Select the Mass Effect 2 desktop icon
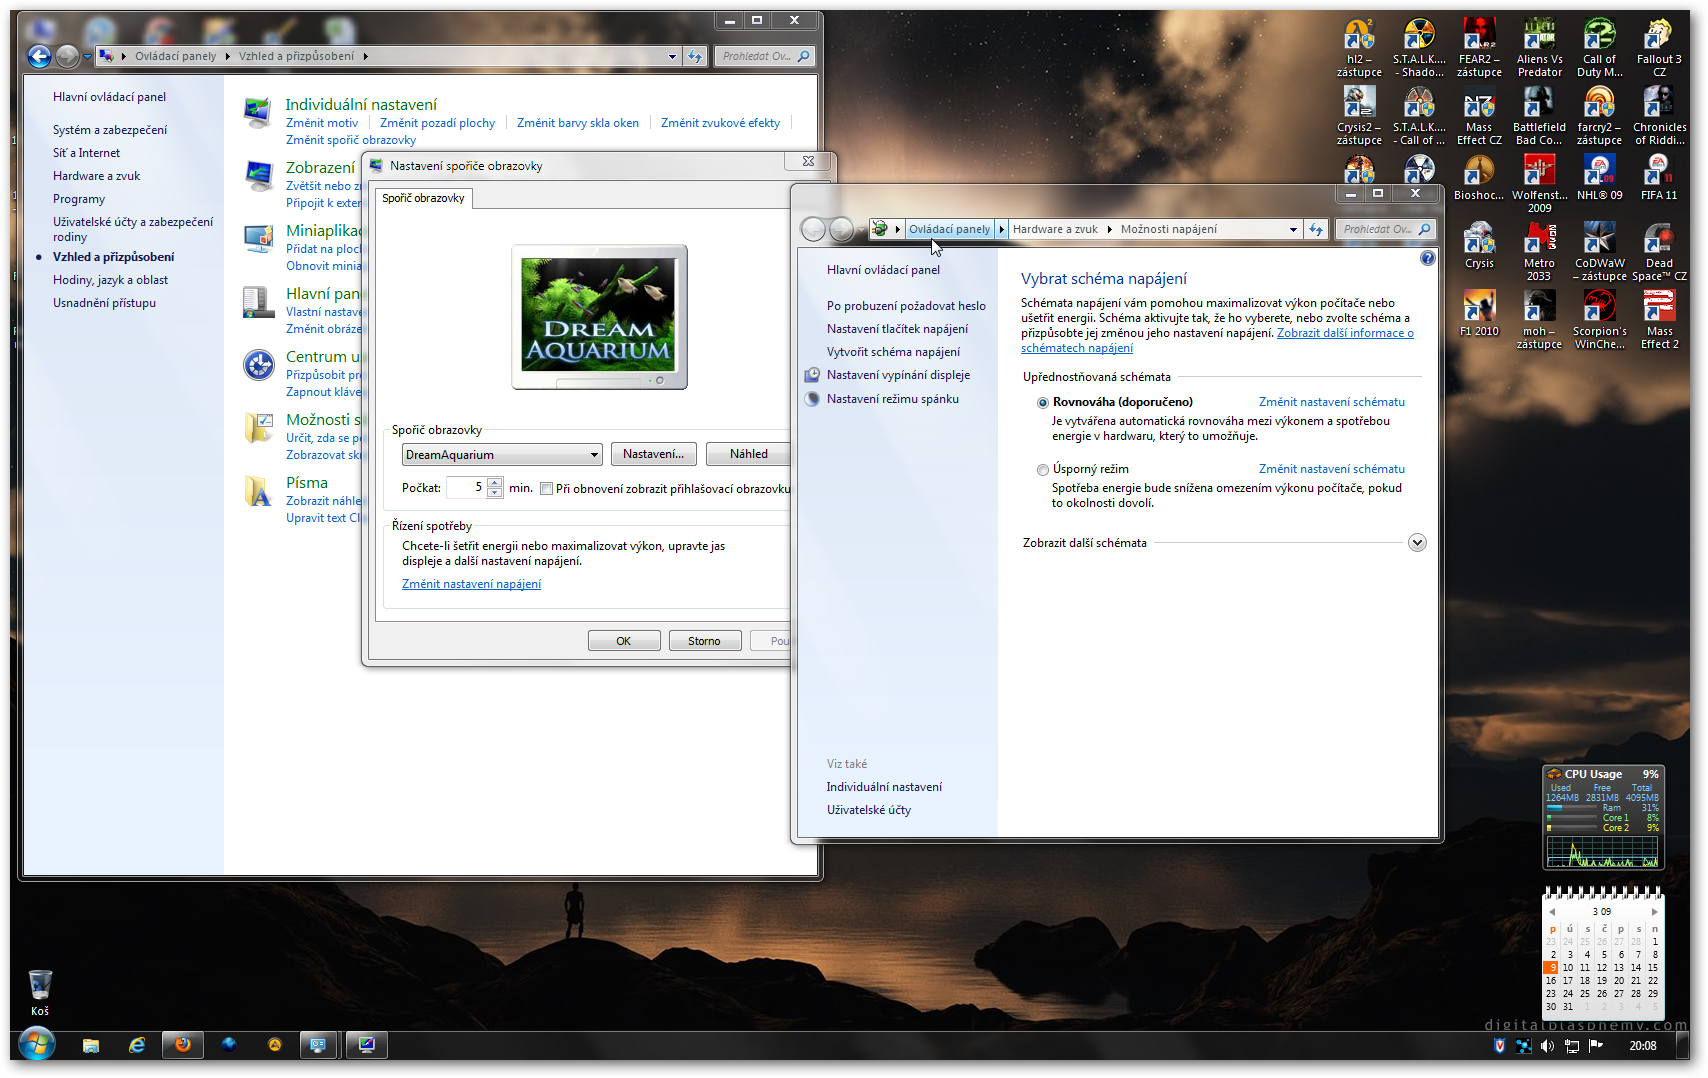Image resolution: width=1708 pixels, height=1078 pixels. 1659,320
